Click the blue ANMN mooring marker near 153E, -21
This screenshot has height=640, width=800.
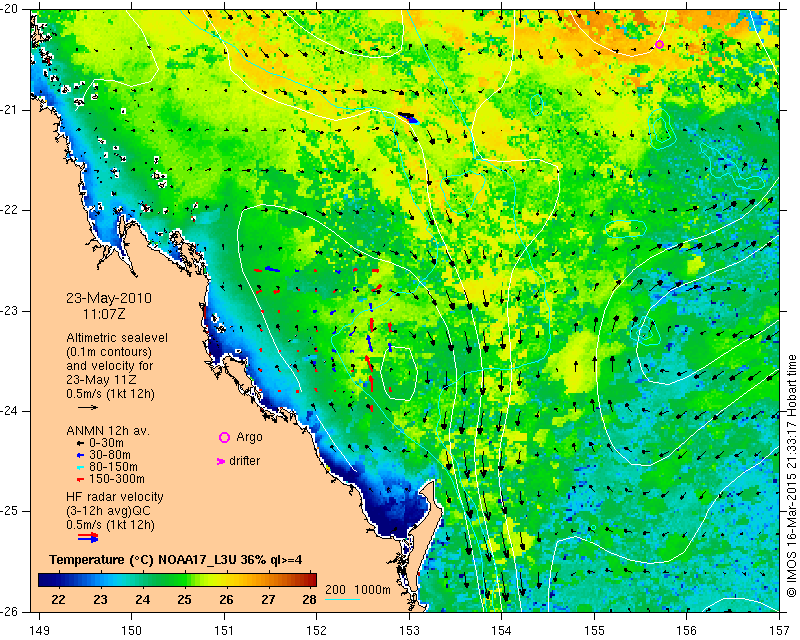(x=411, y=120)
